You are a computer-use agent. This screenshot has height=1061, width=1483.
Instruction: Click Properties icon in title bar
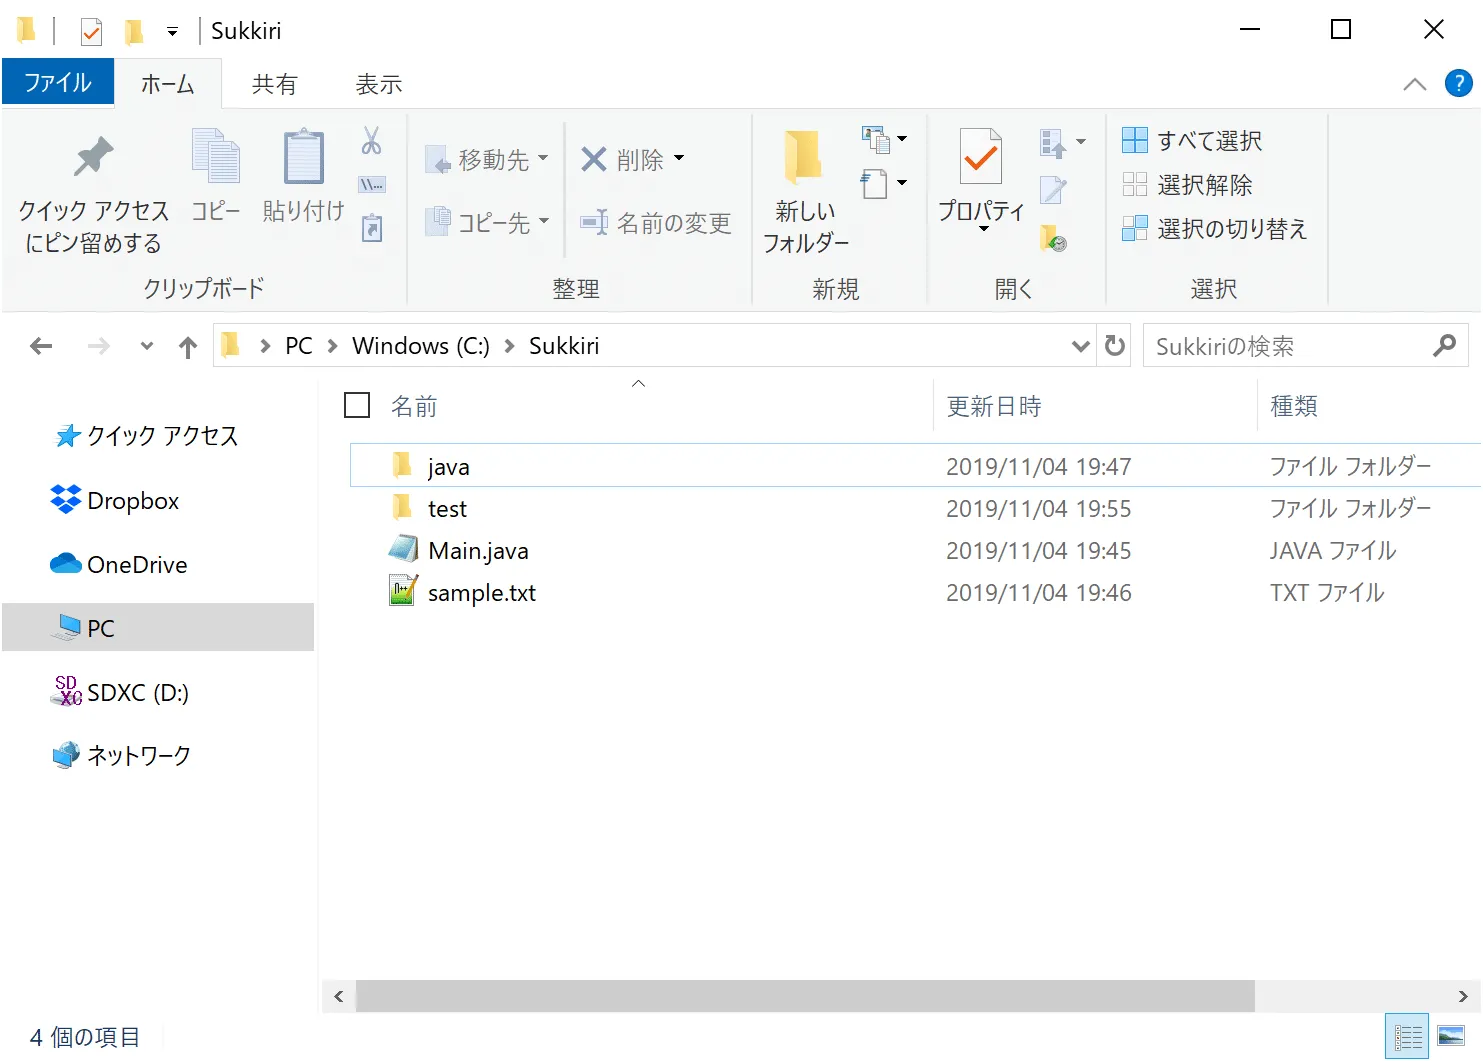click(x=91, y=32)
